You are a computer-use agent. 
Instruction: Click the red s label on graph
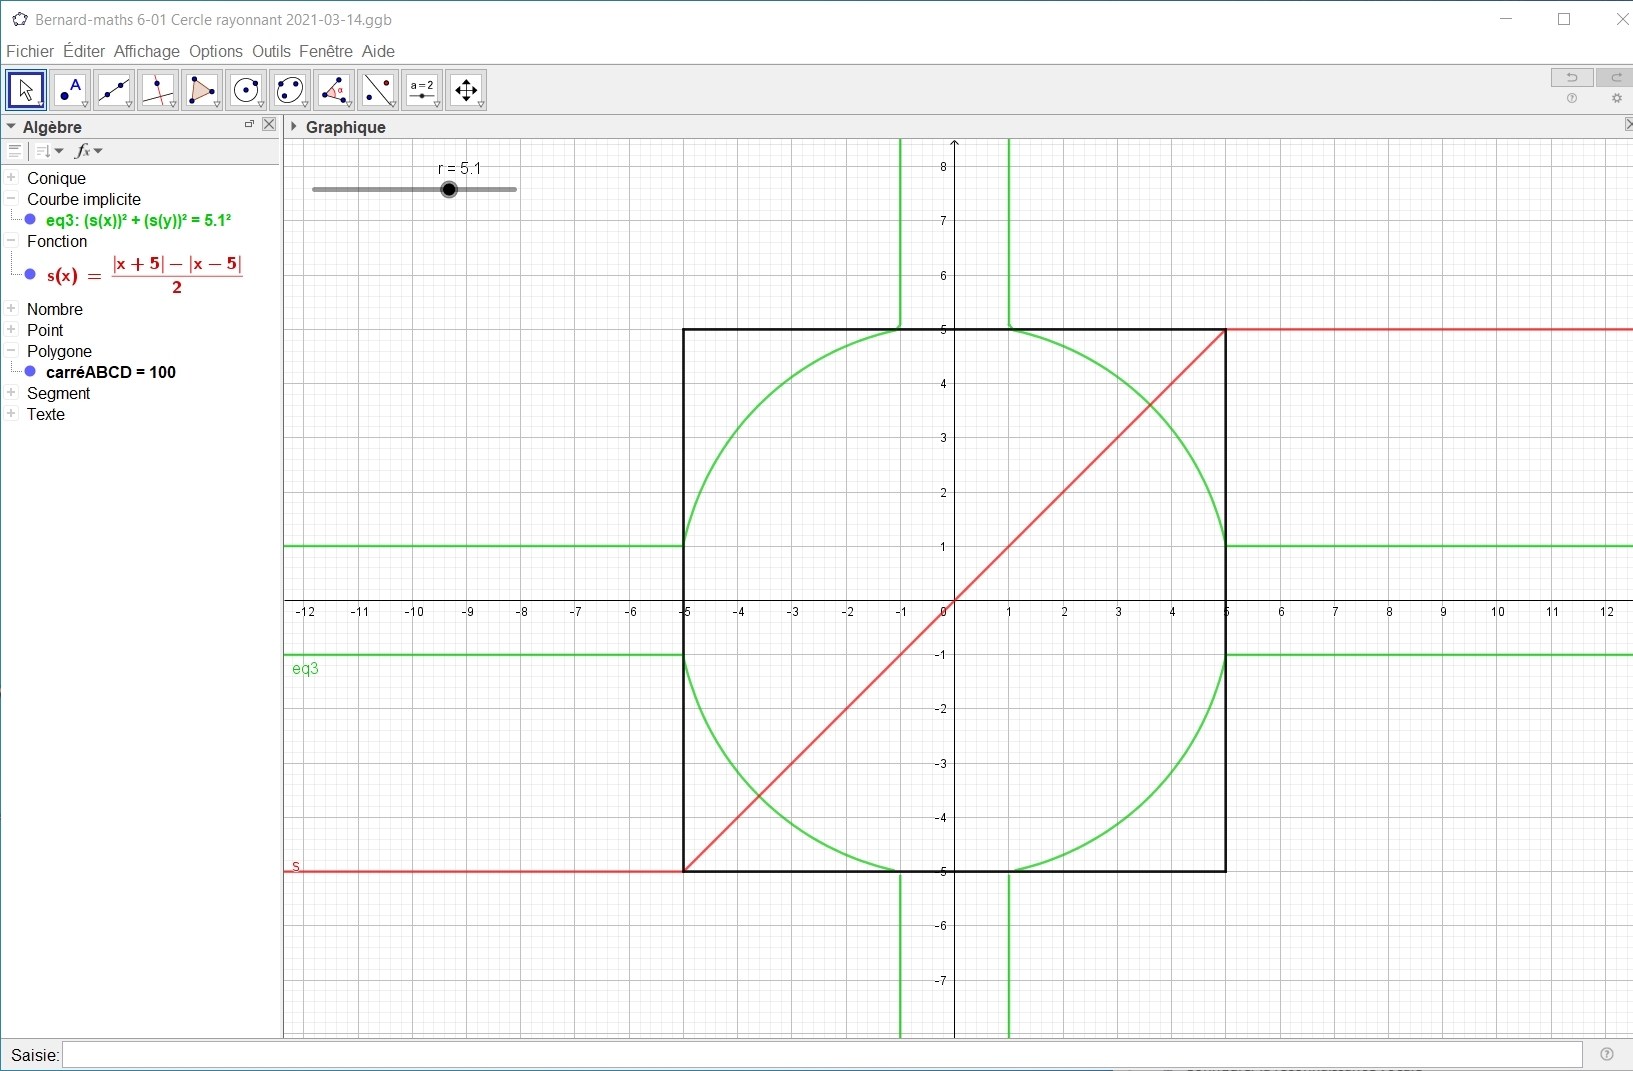tap(296, 866)
